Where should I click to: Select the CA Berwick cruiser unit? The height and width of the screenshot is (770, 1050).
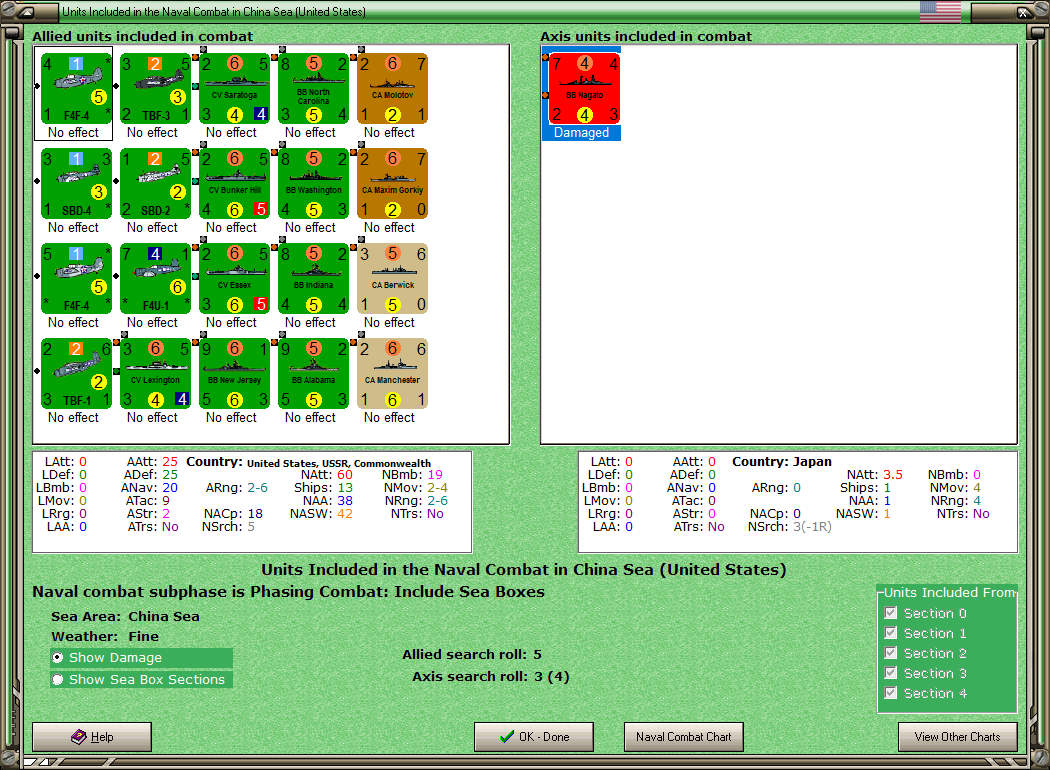[x=392, y=279]
